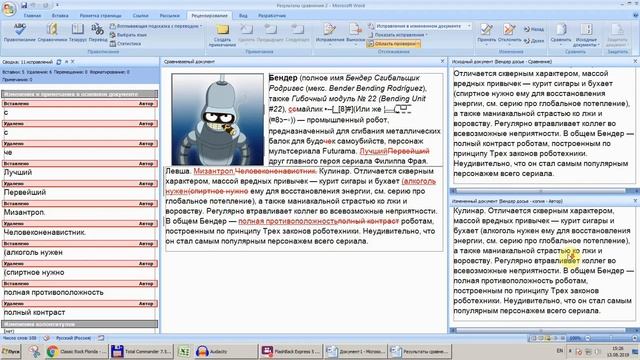This screenshot has height=360, width=640.
Task: Expand Показать исправления menu
Action: coord(398,35)
